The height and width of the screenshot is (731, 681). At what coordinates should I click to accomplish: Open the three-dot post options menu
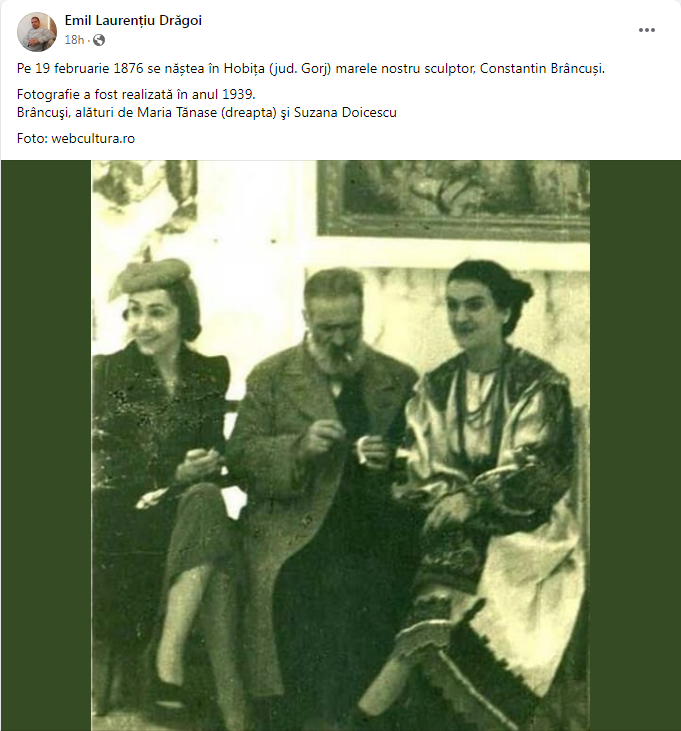pyautogui.click(x=647, y=30)
